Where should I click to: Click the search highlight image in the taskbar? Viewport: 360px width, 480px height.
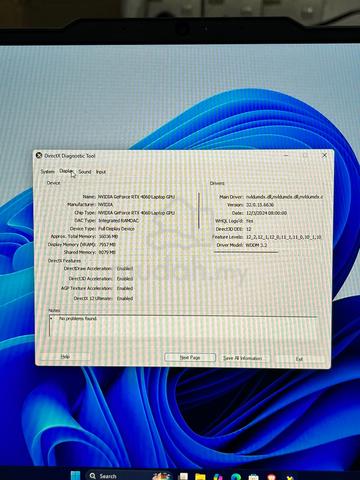162,476
